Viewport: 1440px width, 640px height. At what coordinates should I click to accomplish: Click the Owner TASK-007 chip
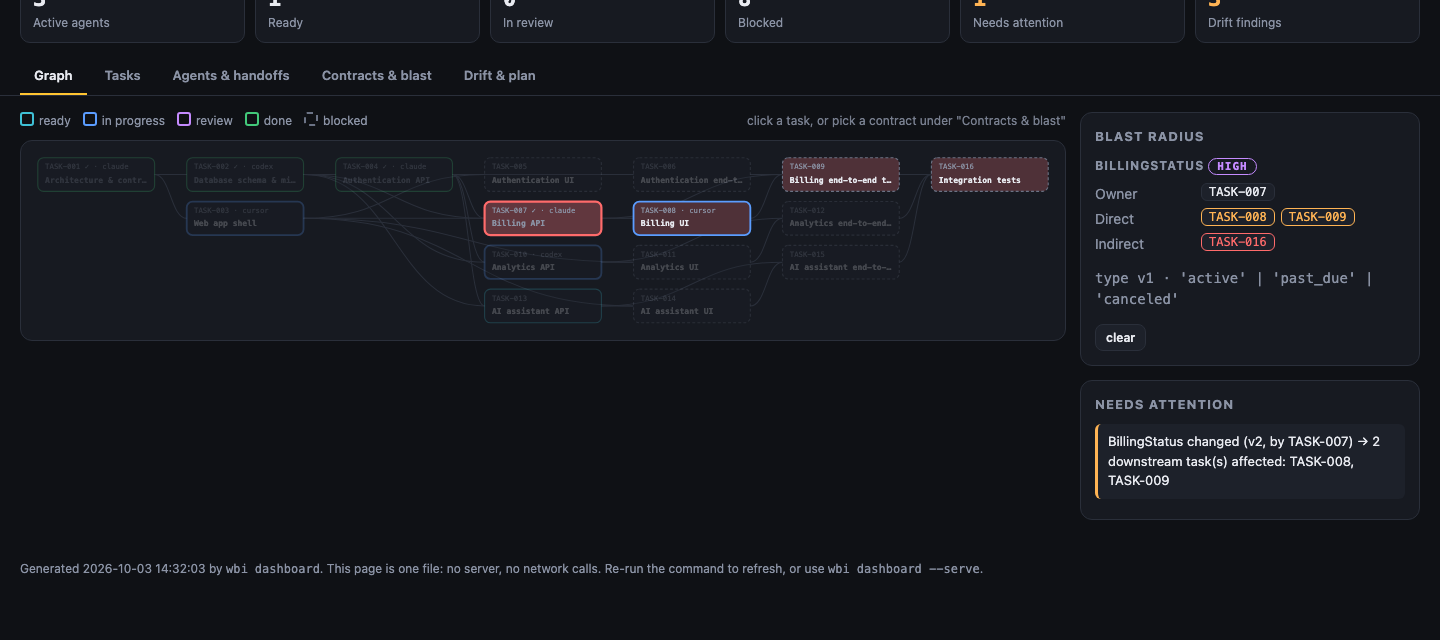point(1238,192)
